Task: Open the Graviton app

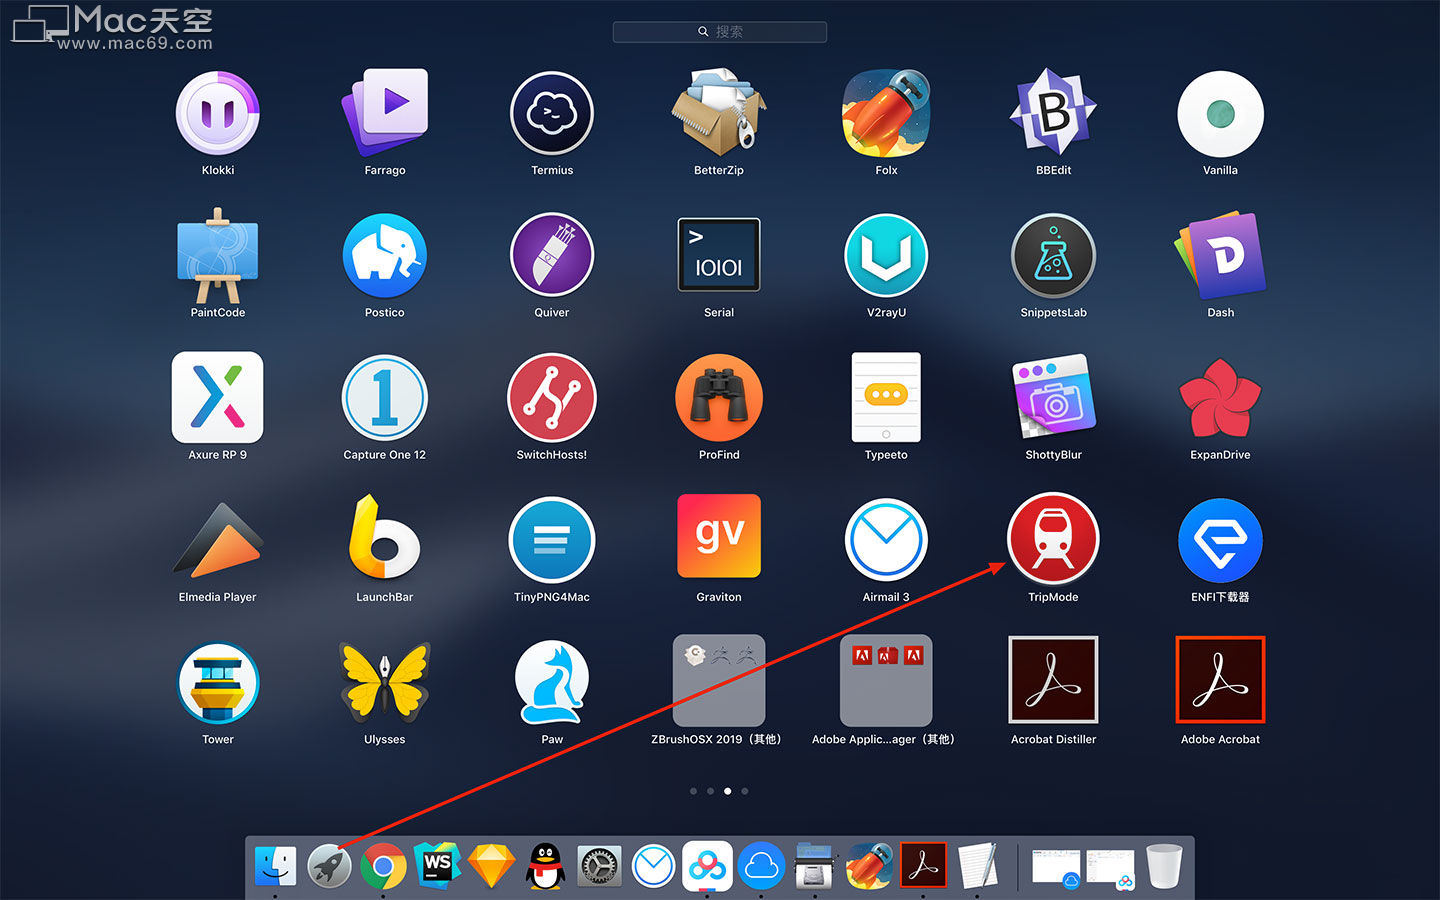Action: click(x=719, y=537)
